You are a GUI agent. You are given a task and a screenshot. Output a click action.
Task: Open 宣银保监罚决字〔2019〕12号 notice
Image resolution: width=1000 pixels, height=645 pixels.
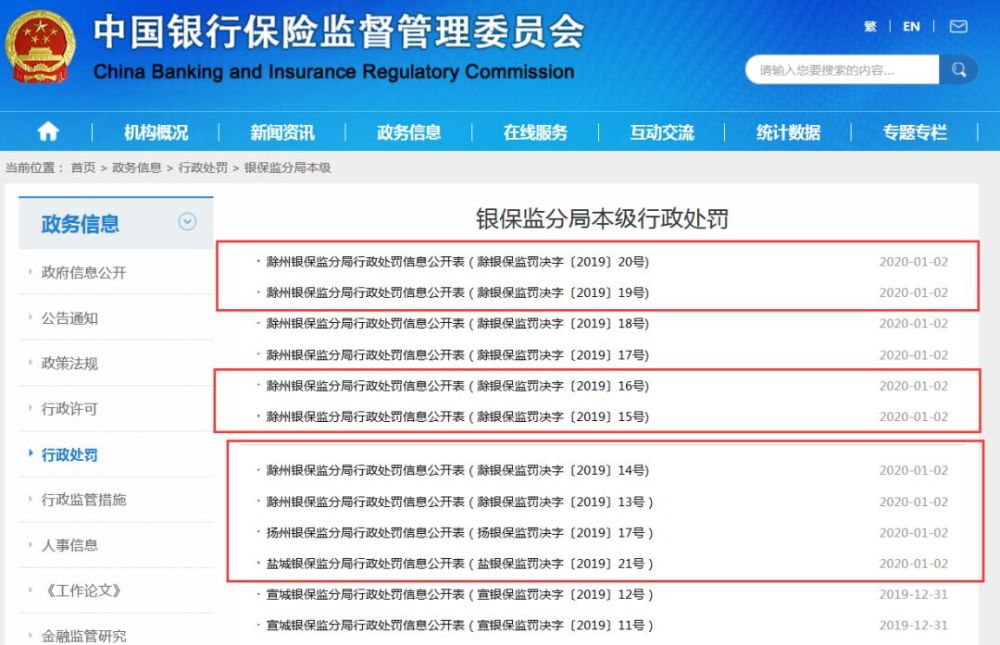tap(459, 595)
